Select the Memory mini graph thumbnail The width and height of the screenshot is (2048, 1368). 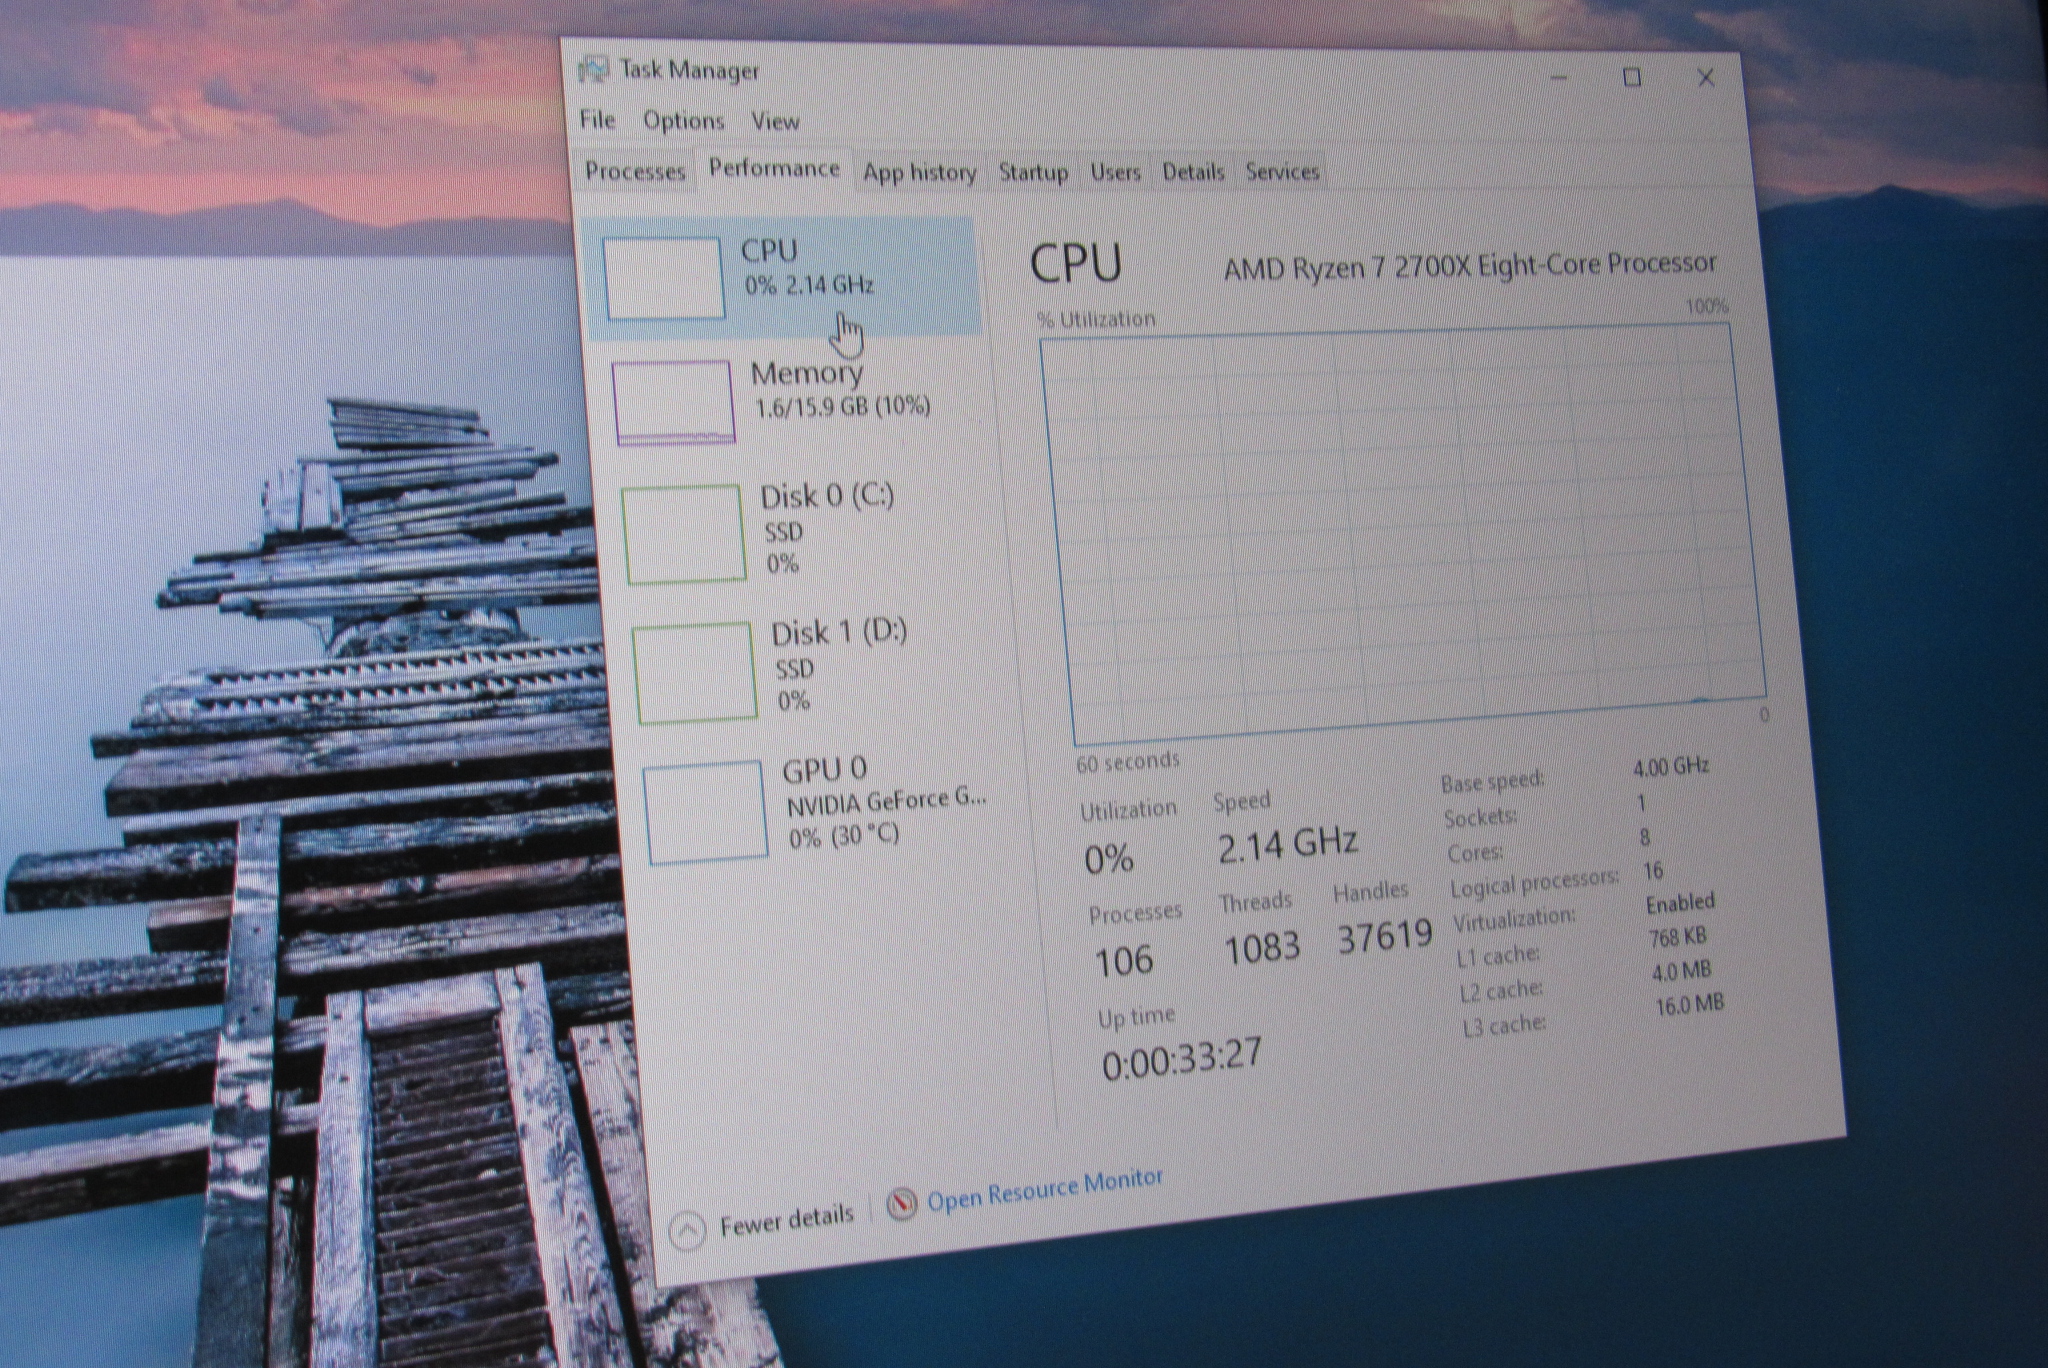(674, 402)
